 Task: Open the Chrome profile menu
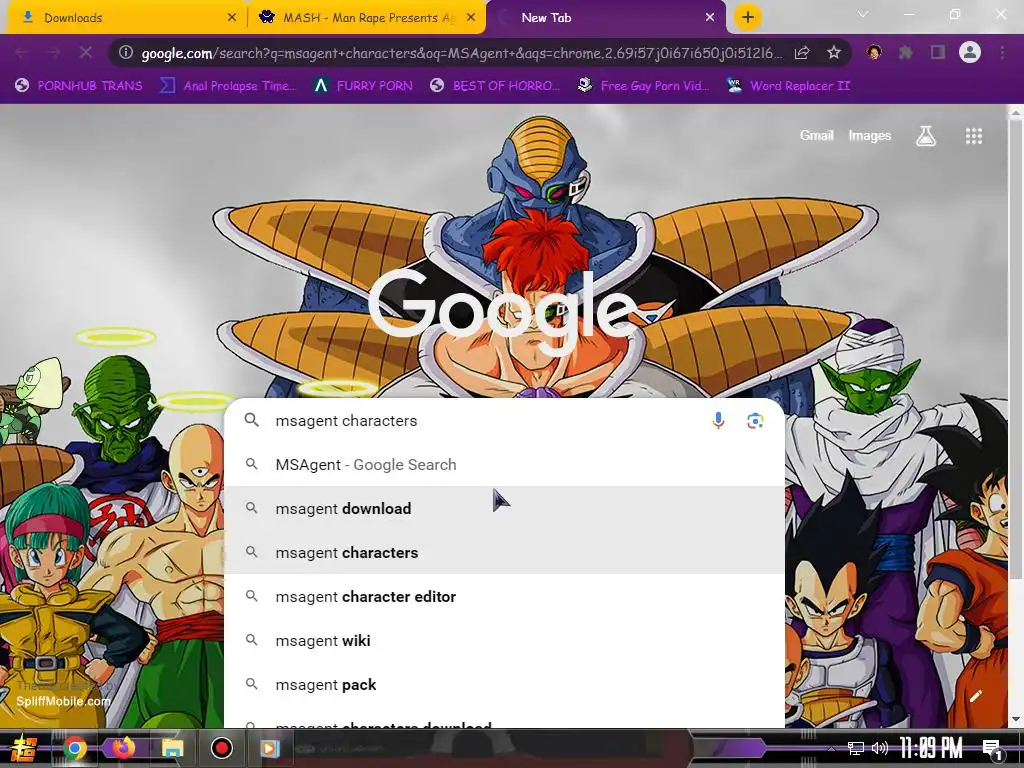[970, 52]
